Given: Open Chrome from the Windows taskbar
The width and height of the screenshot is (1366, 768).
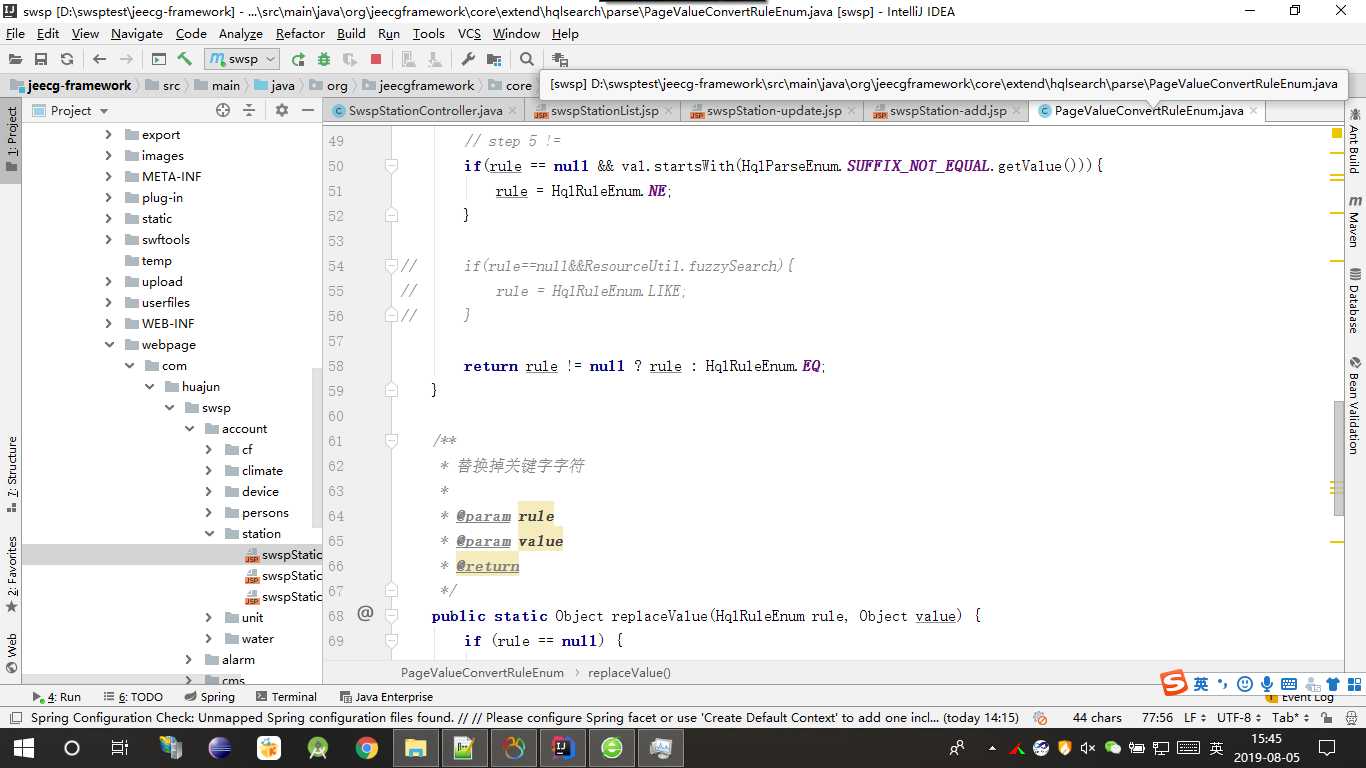Looking at the screenshot, I should (x=367, y=747).
